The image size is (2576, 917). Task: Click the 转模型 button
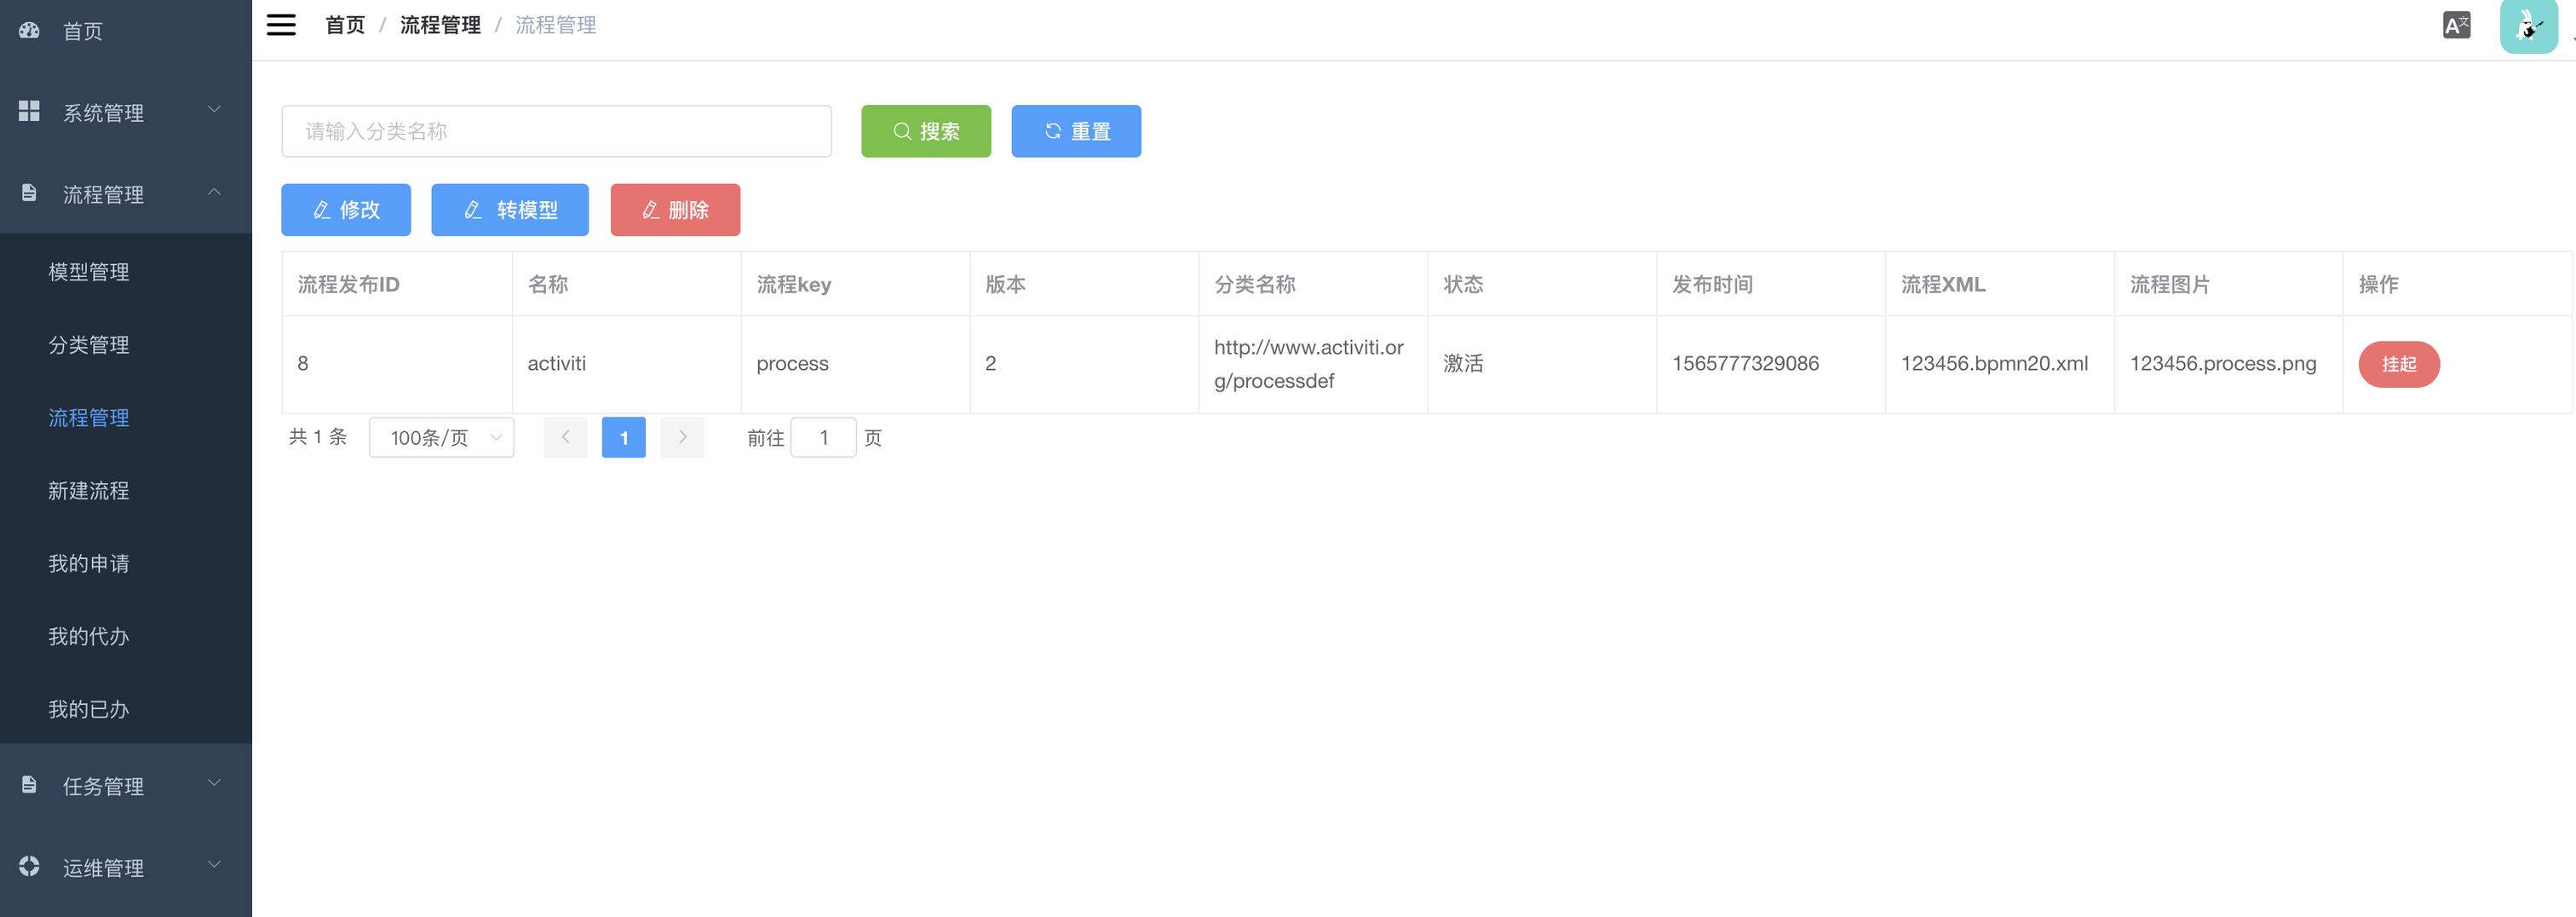[x=510, y=210]
